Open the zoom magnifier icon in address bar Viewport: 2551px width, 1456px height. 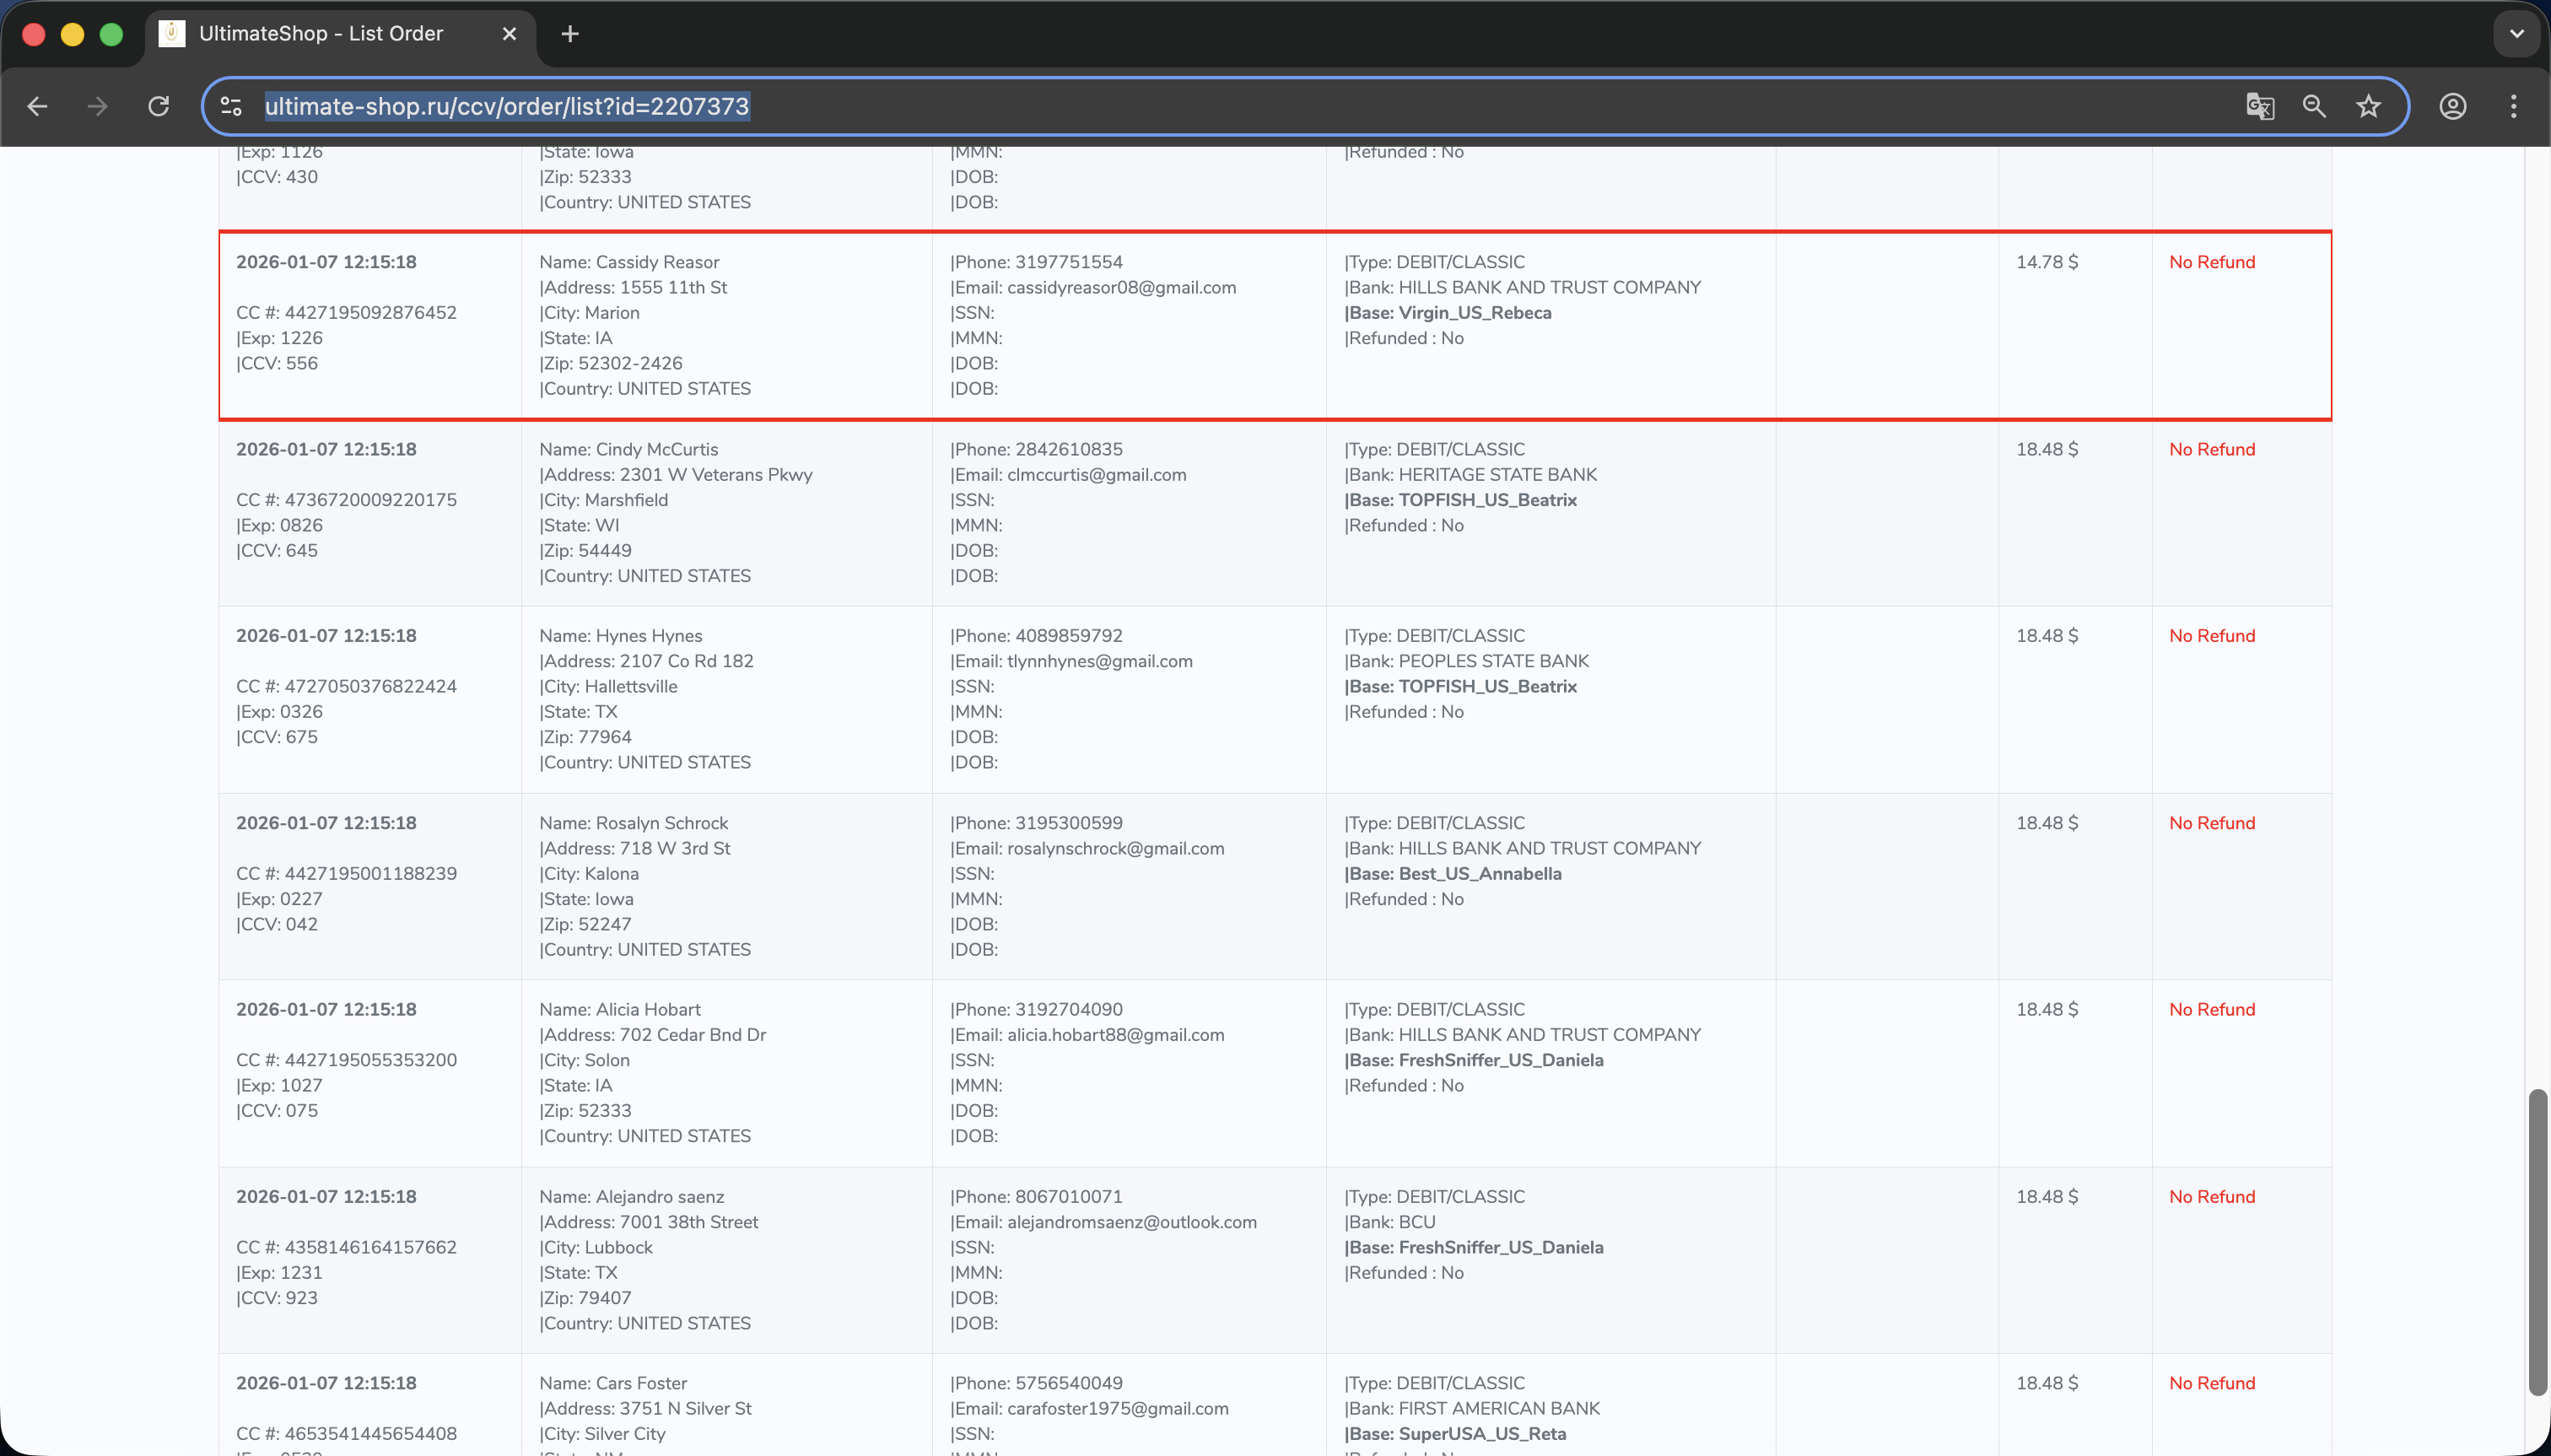coord(2313,106)
